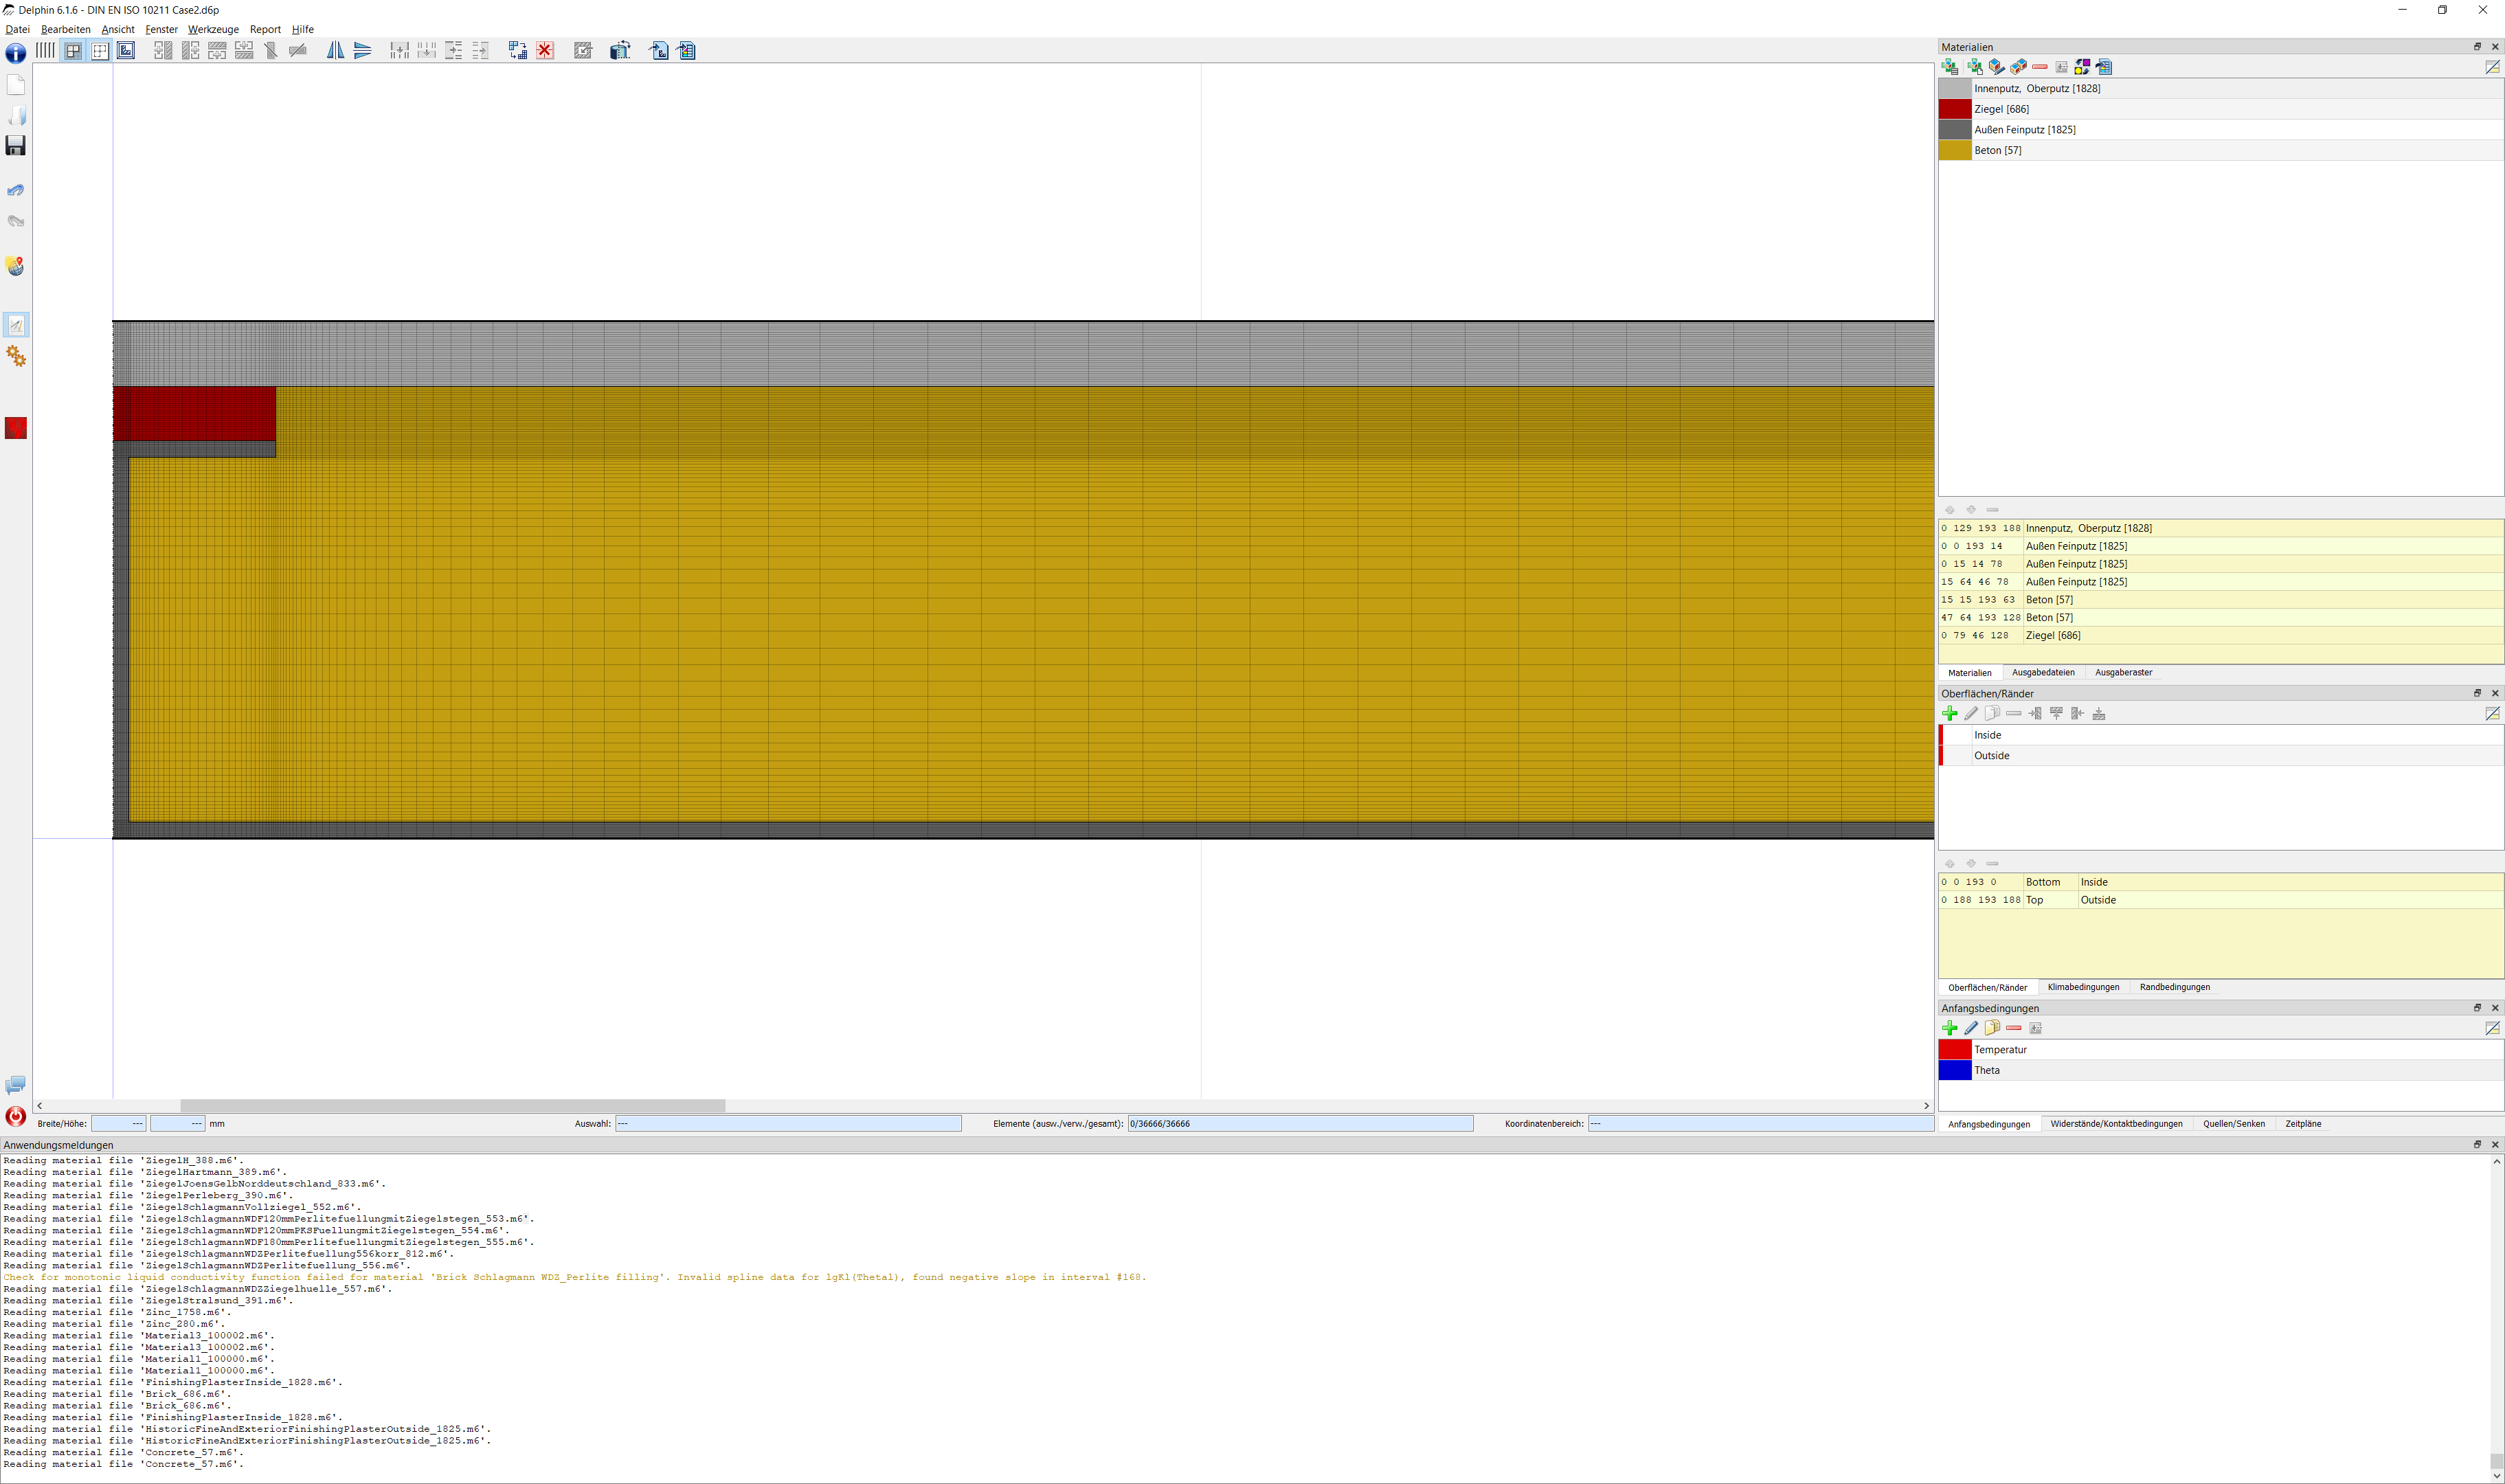Click the grid transform icon with arrows
The width and height of the screenshot is (2505, 1484).
[x=517, y=50]
